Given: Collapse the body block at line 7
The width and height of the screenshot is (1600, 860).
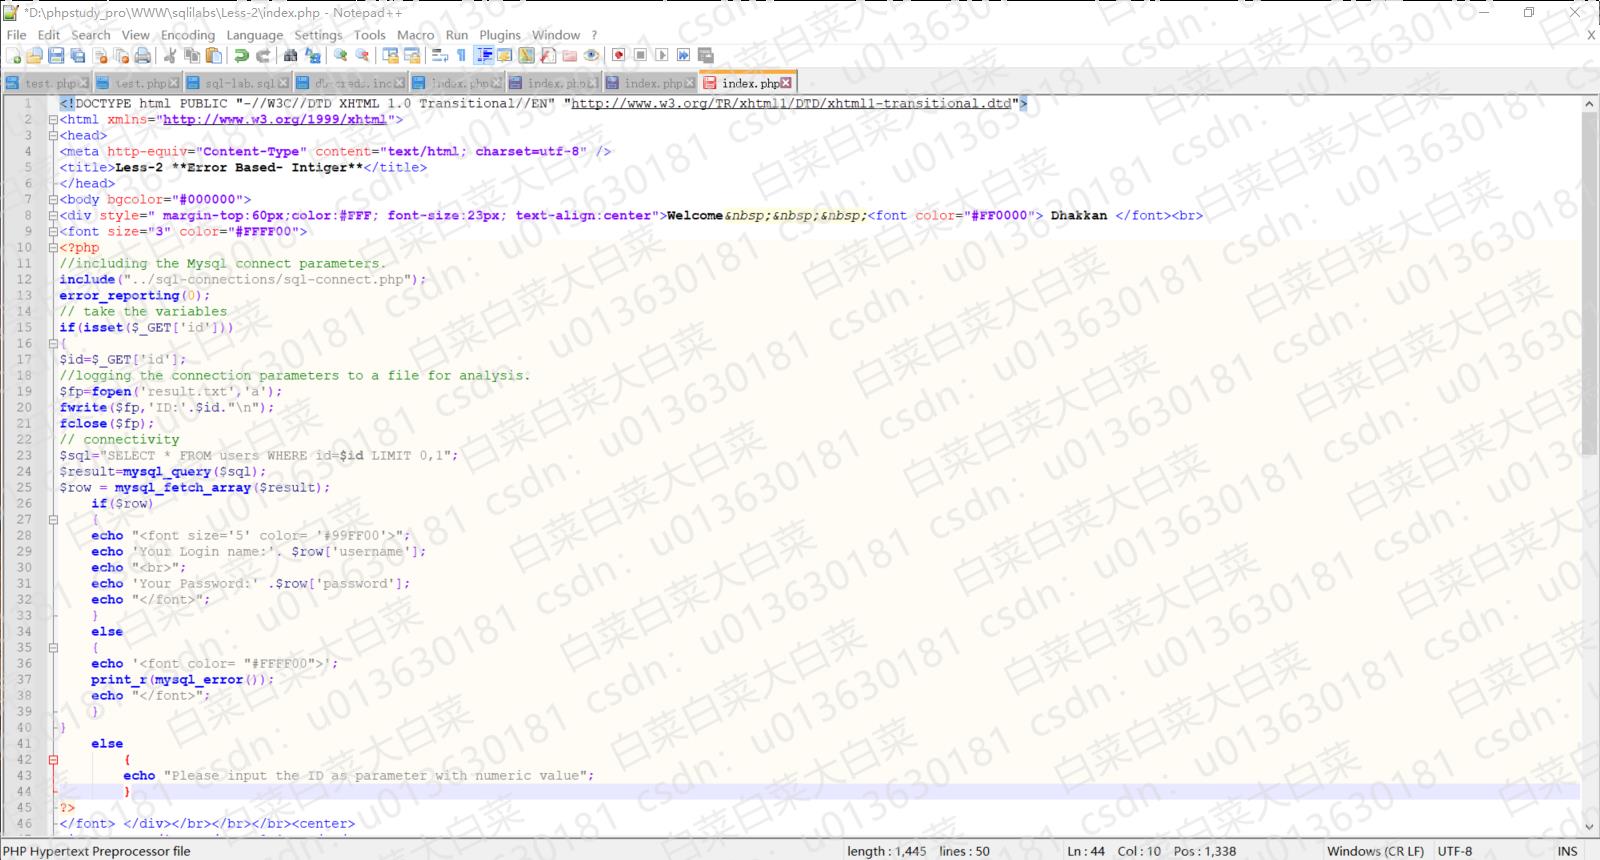Looking at the screenshot, I should tap(53, 199).
